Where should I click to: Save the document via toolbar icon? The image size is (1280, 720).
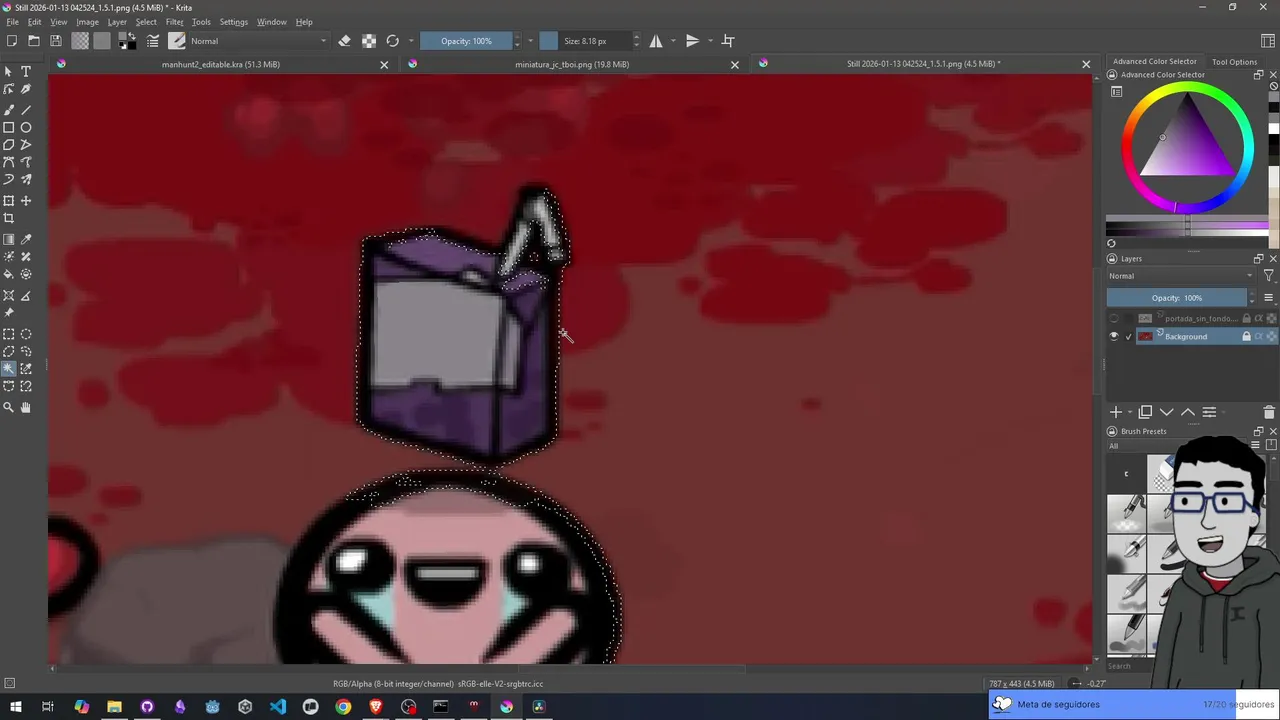coord(56,41)
